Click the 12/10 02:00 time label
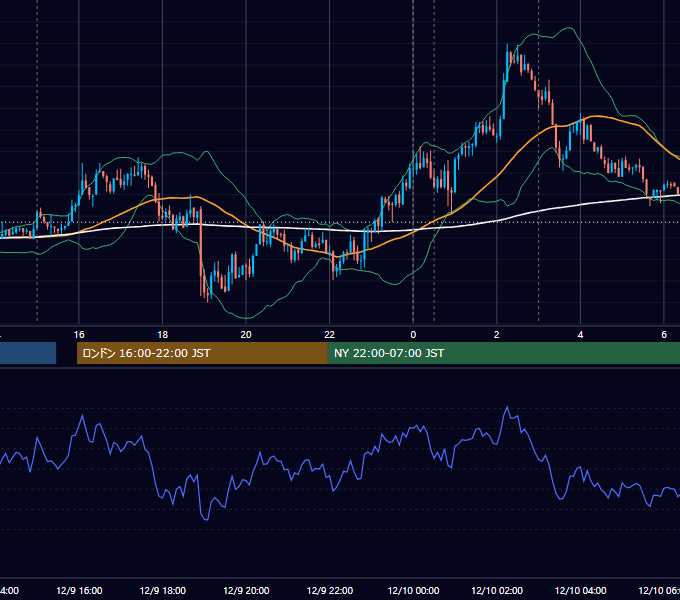 [497, 590]
